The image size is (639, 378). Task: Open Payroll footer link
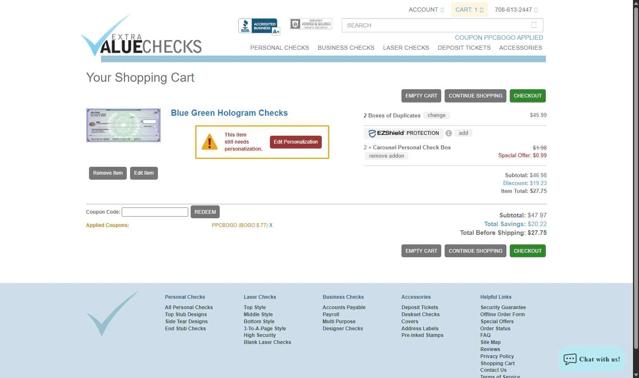331,314
